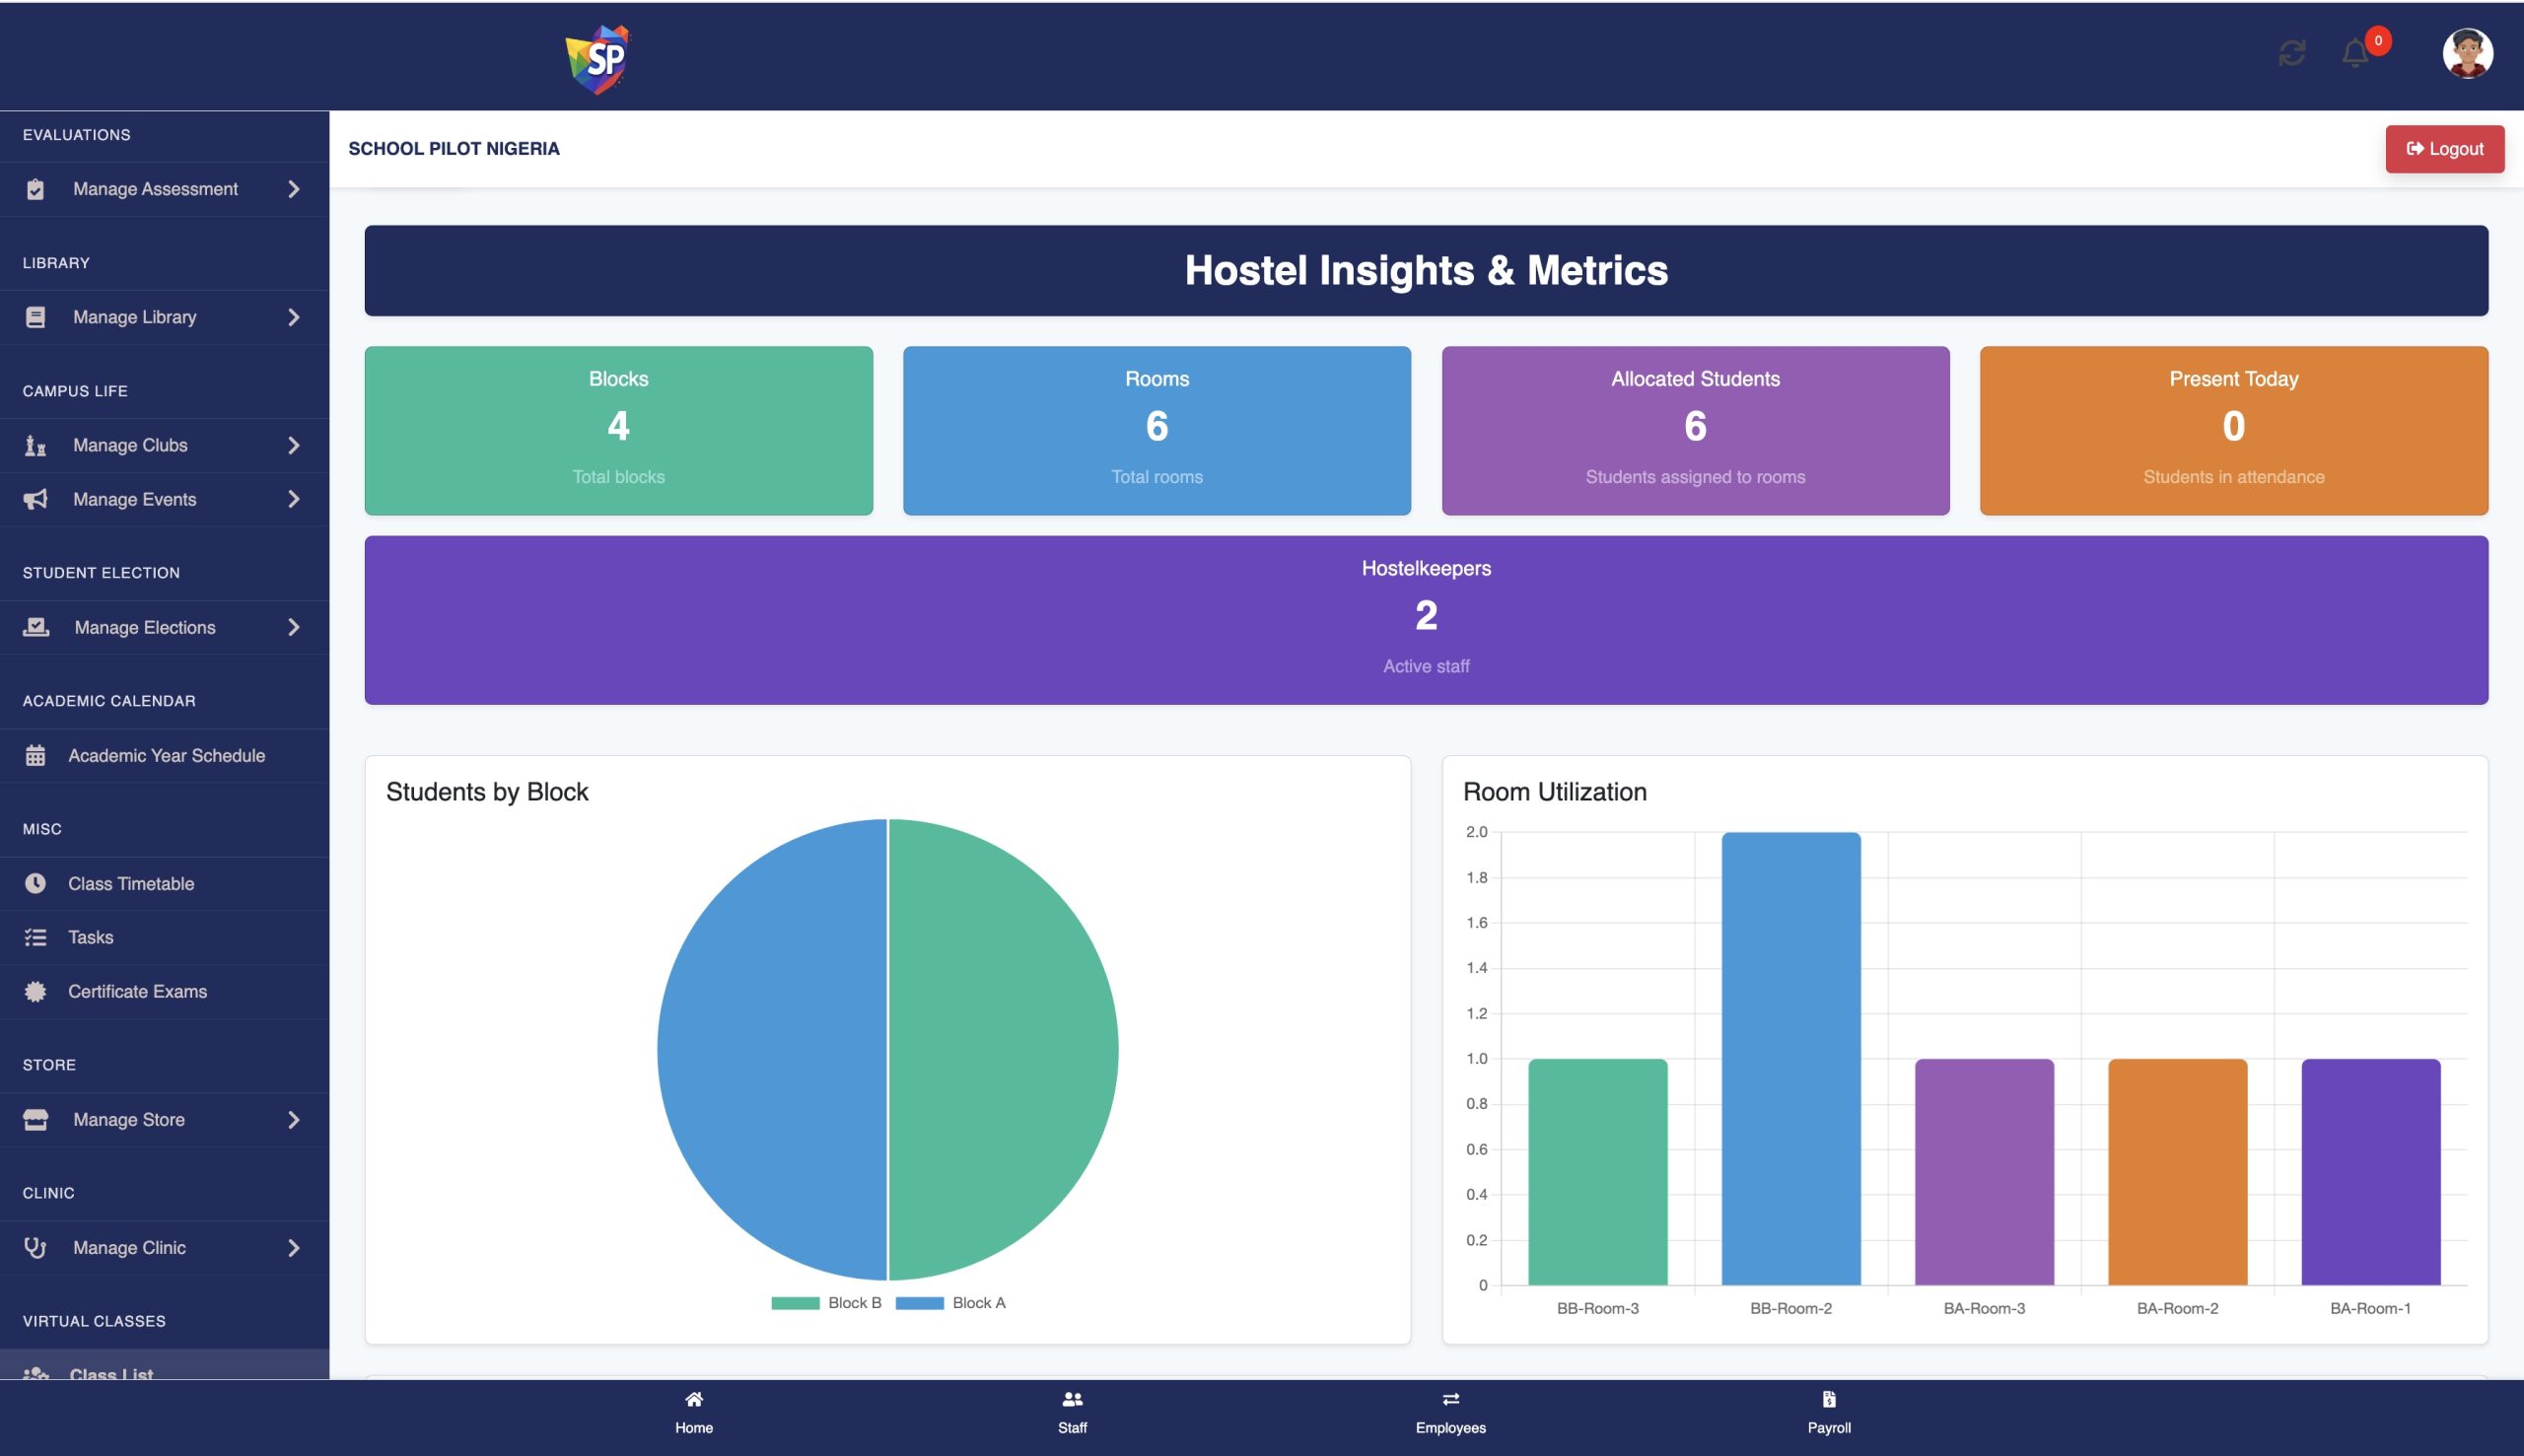Click the BB-Room-2 blue bar

(1790, 1058)
